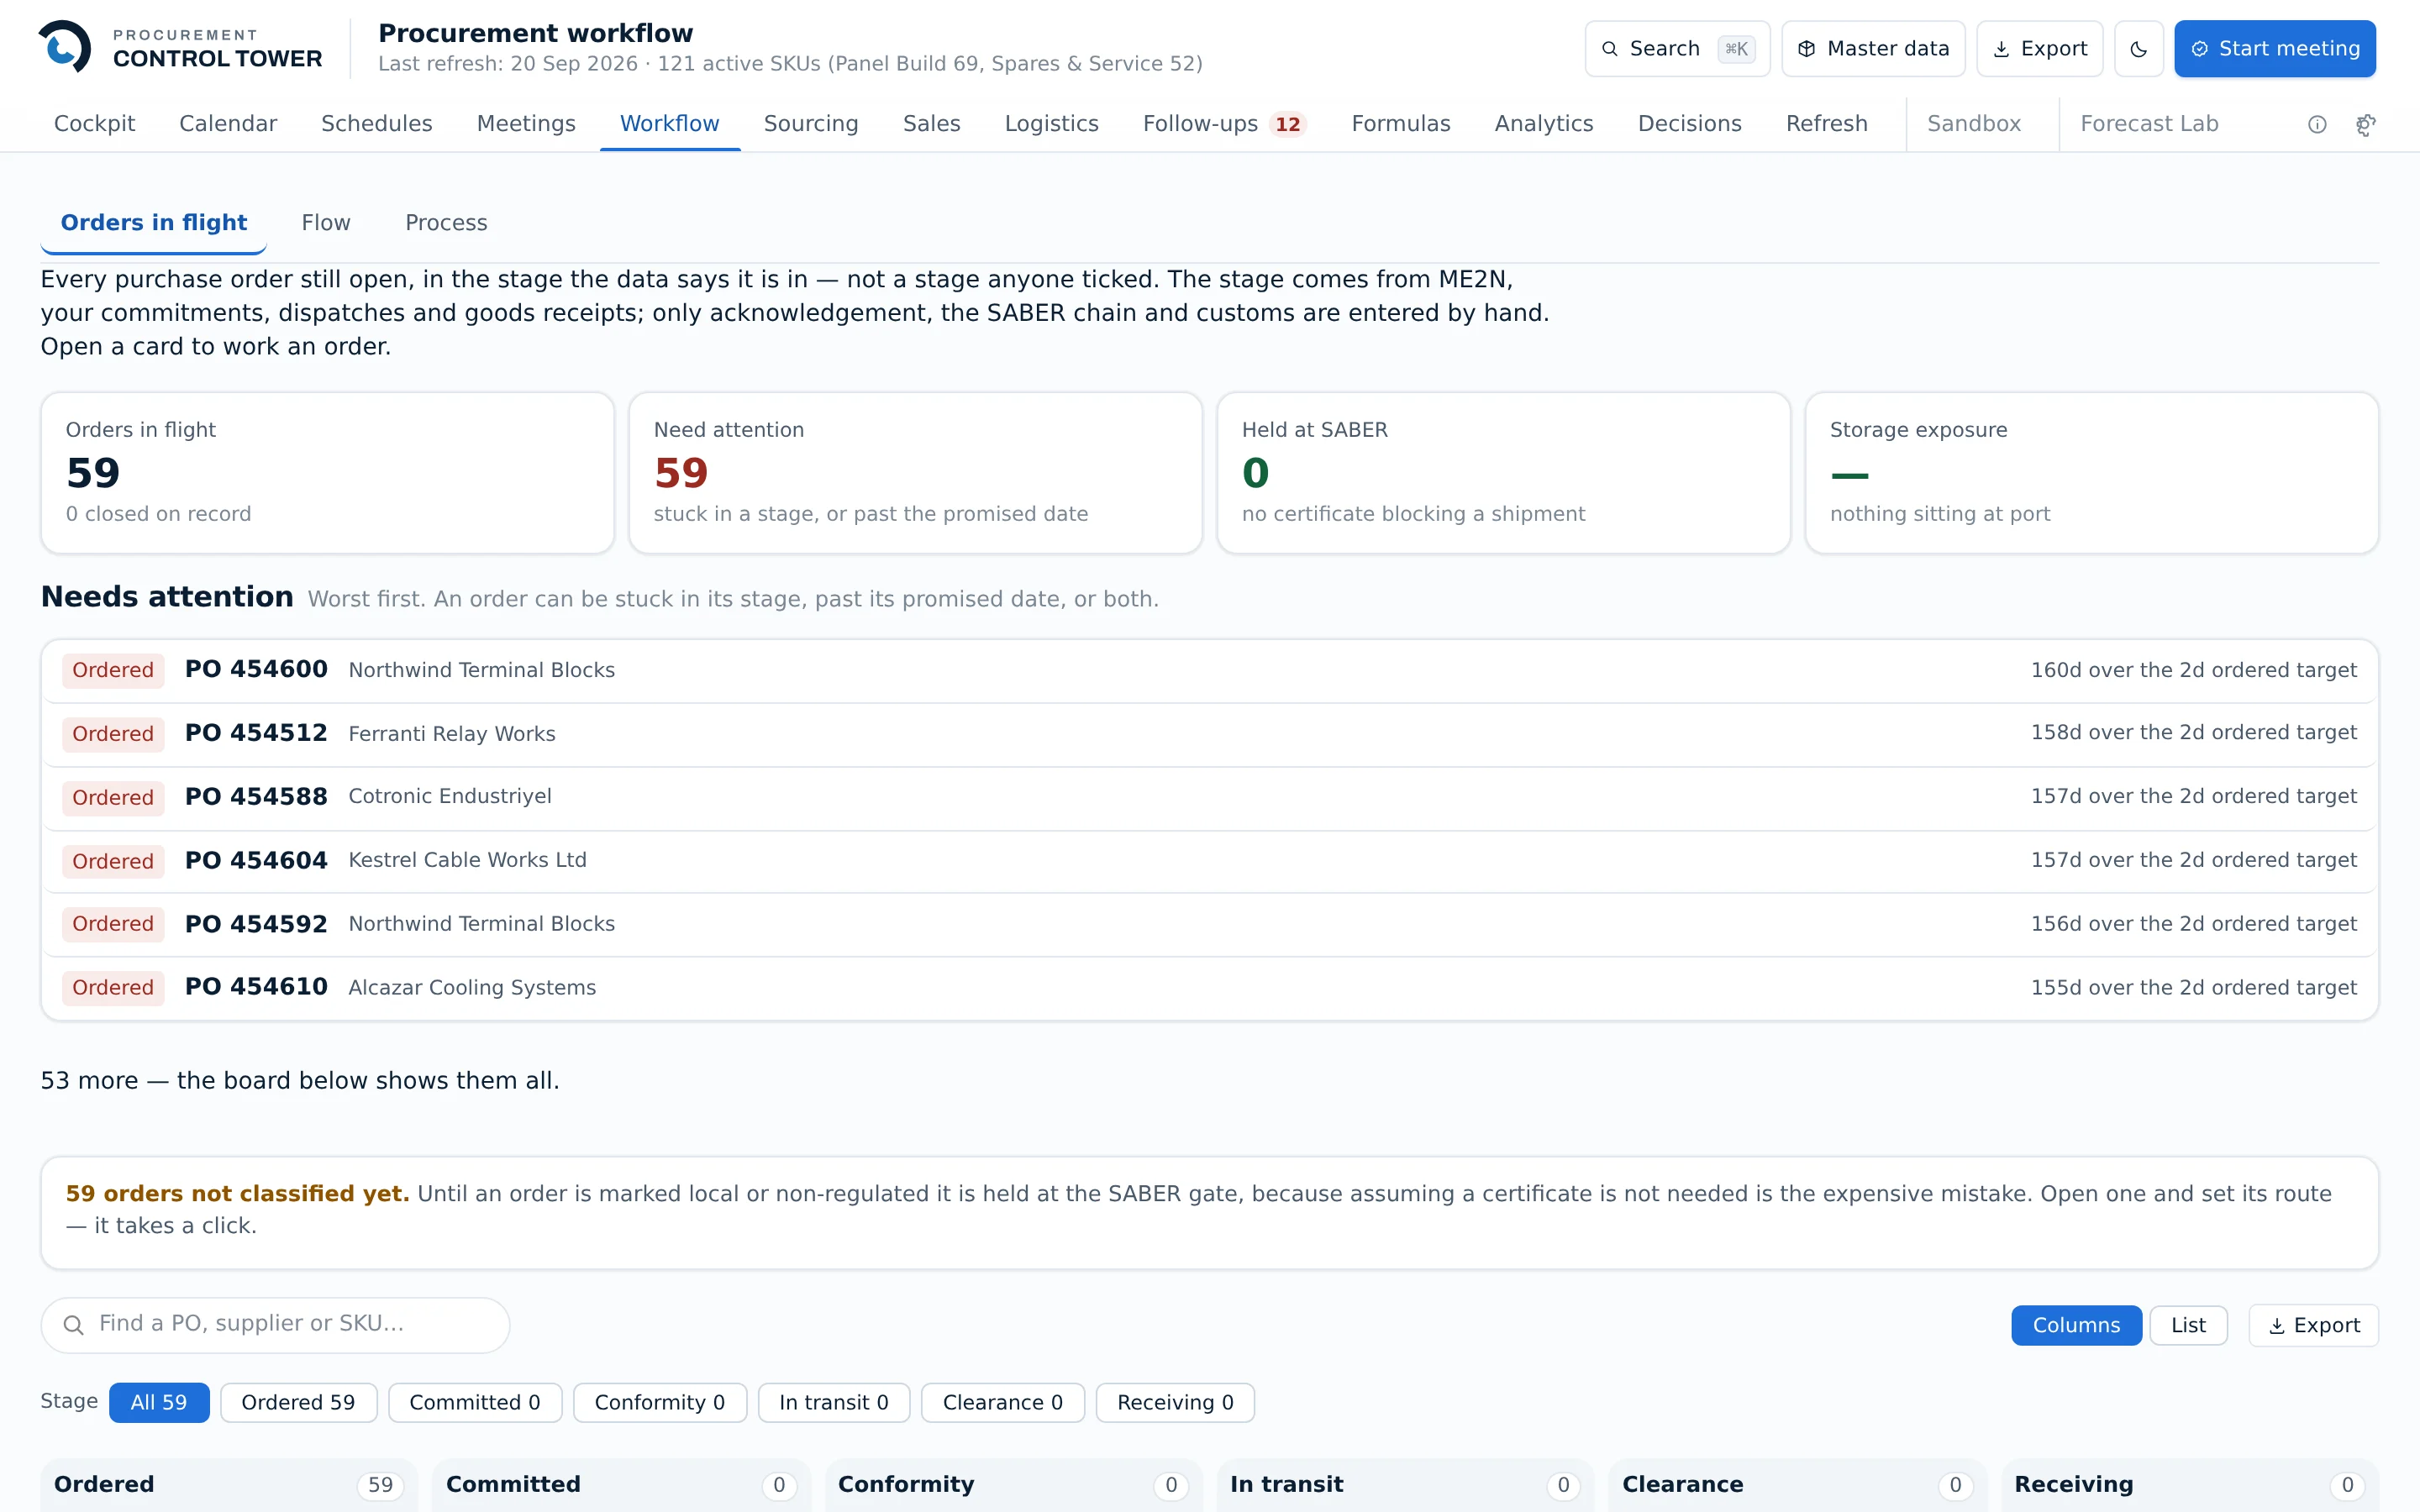Open PO 454600 Northwind Terminal Blocks row
Image resolution: width=2420 pixels, height=1512 pixels.
point(1209,670)
